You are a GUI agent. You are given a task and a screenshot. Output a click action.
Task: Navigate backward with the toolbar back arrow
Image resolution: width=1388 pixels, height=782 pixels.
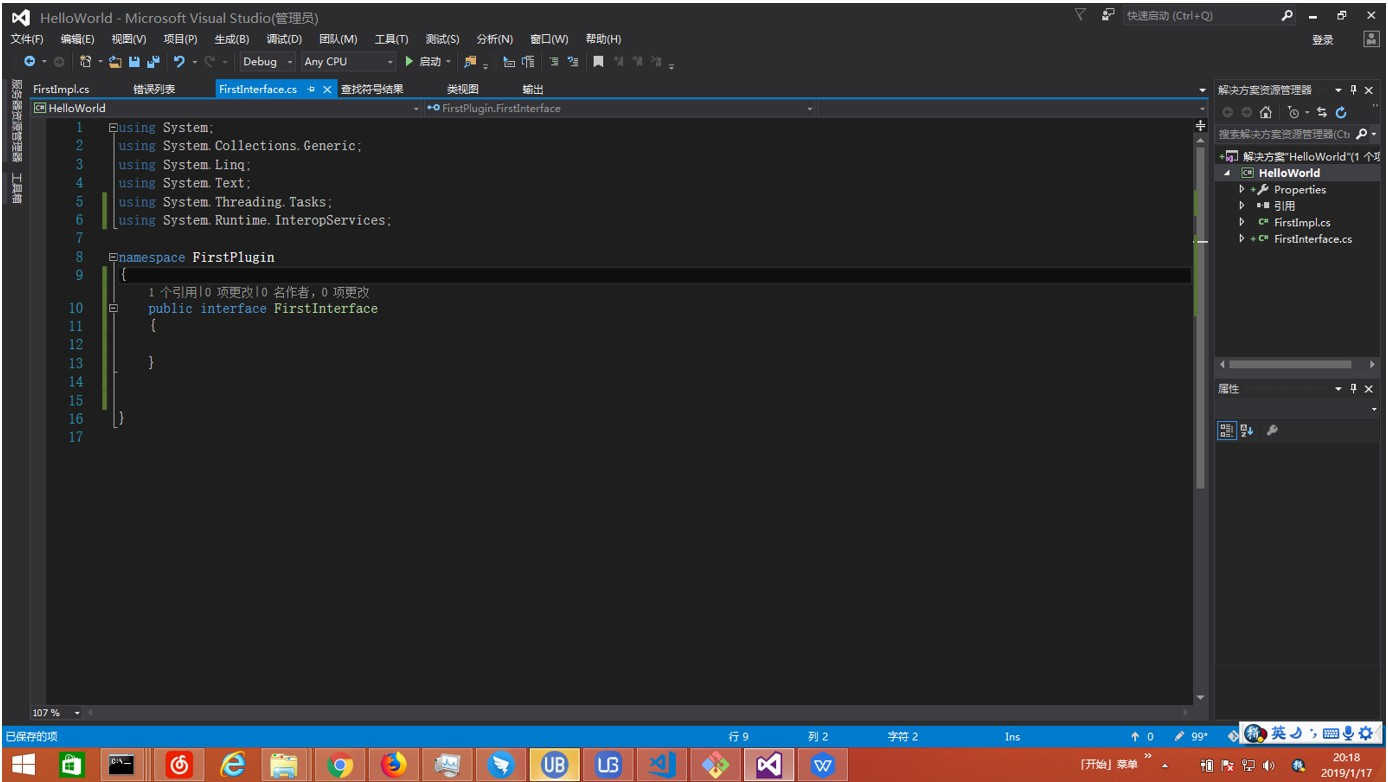pyautogui.click(x=30, y=62)
